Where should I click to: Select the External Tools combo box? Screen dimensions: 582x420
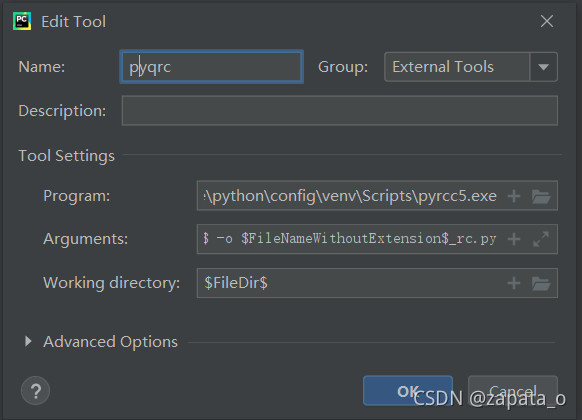[x=471, y=67]
